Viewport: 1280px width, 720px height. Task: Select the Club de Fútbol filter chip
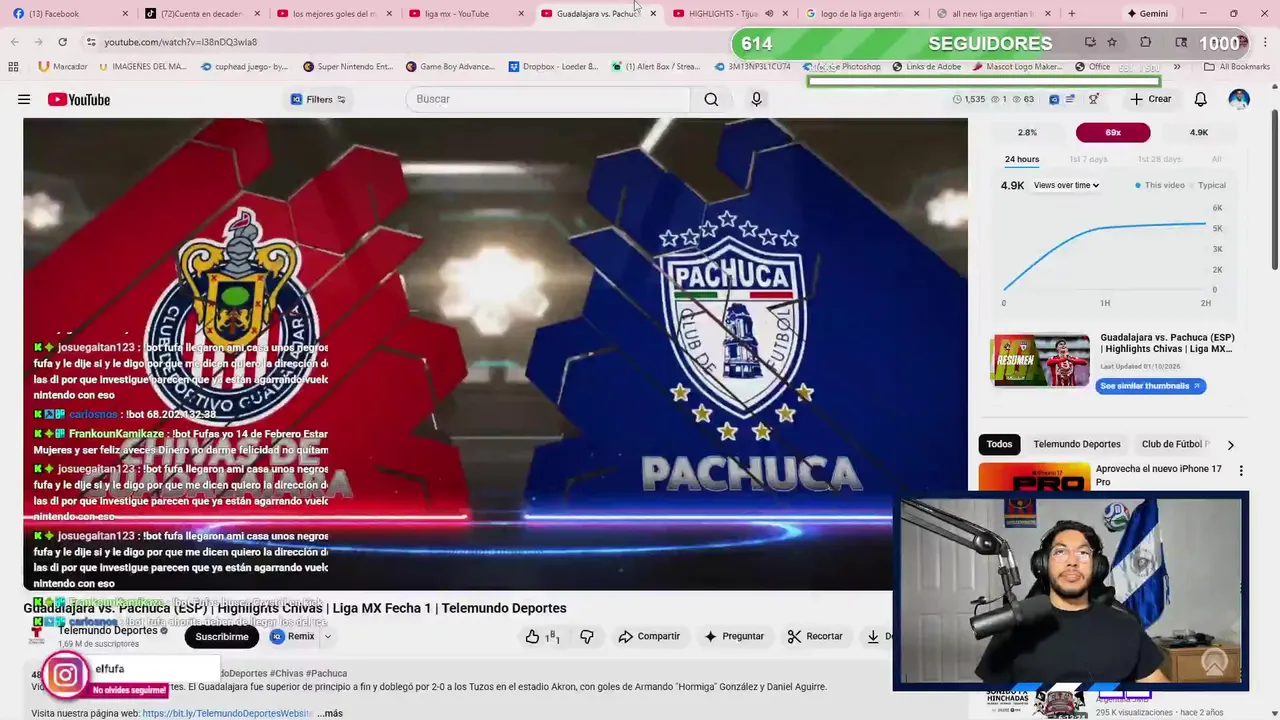pyautogui.click(x=1175, y=444)
